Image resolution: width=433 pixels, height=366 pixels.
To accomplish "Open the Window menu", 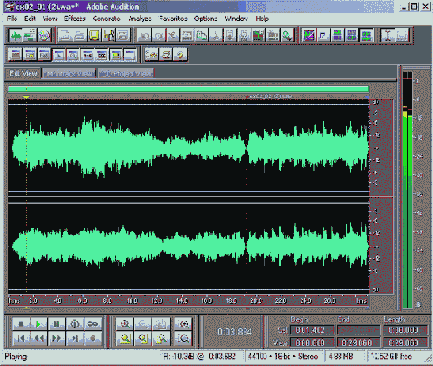I will [x=236, y=19].
